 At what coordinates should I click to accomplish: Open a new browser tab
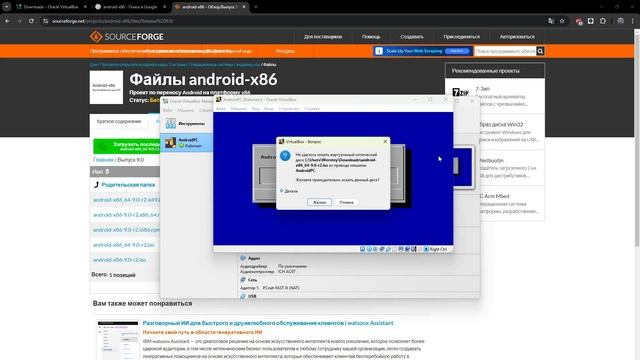tap(256, 7)
